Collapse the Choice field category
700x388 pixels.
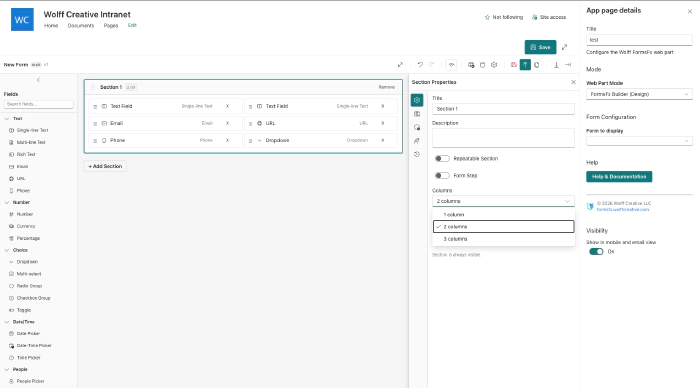click(x=7, y=250)
